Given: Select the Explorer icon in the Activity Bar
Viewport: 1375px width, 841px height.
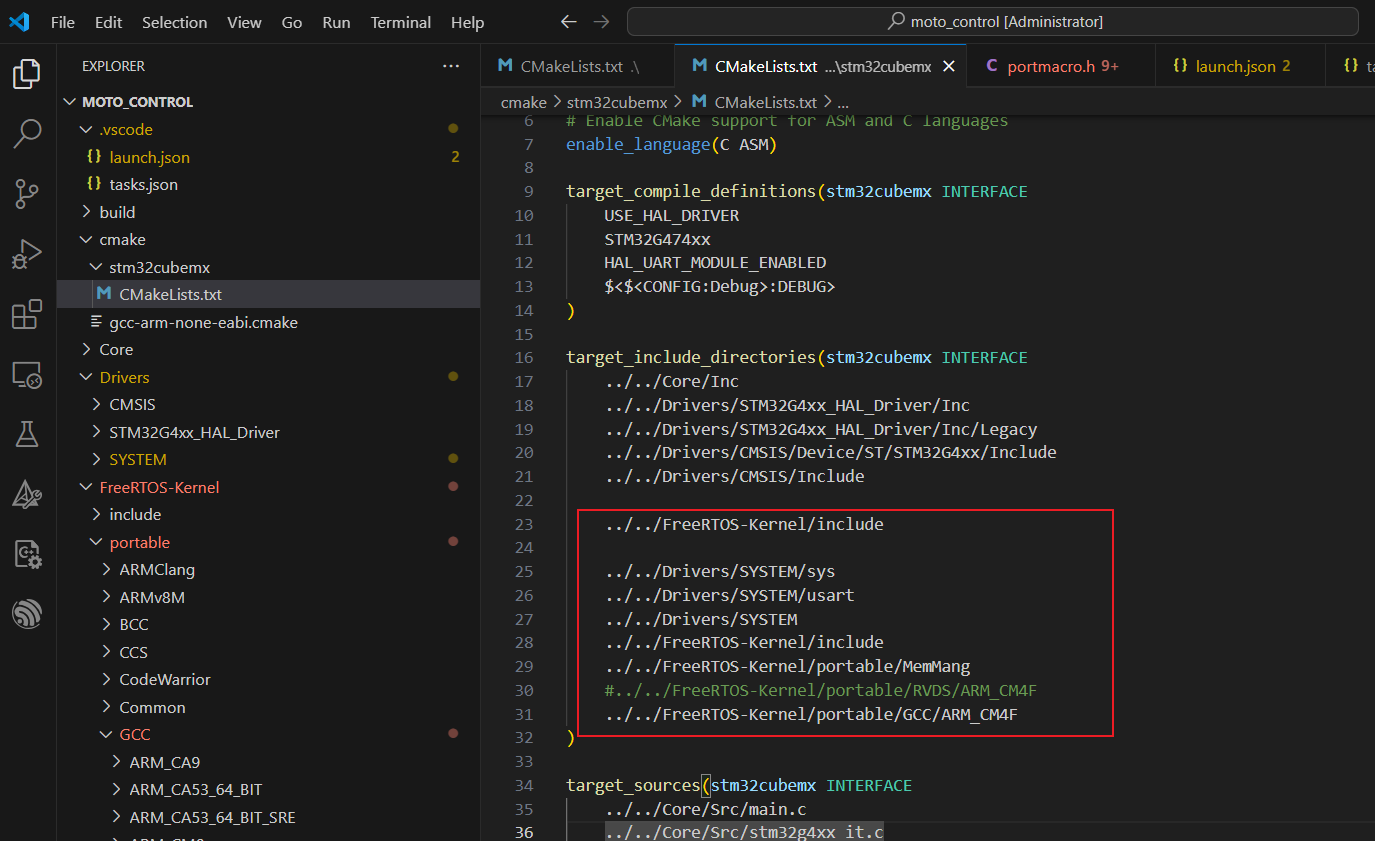Looking at the screenshot, I should pyautogui.click(x=27, y=74).
